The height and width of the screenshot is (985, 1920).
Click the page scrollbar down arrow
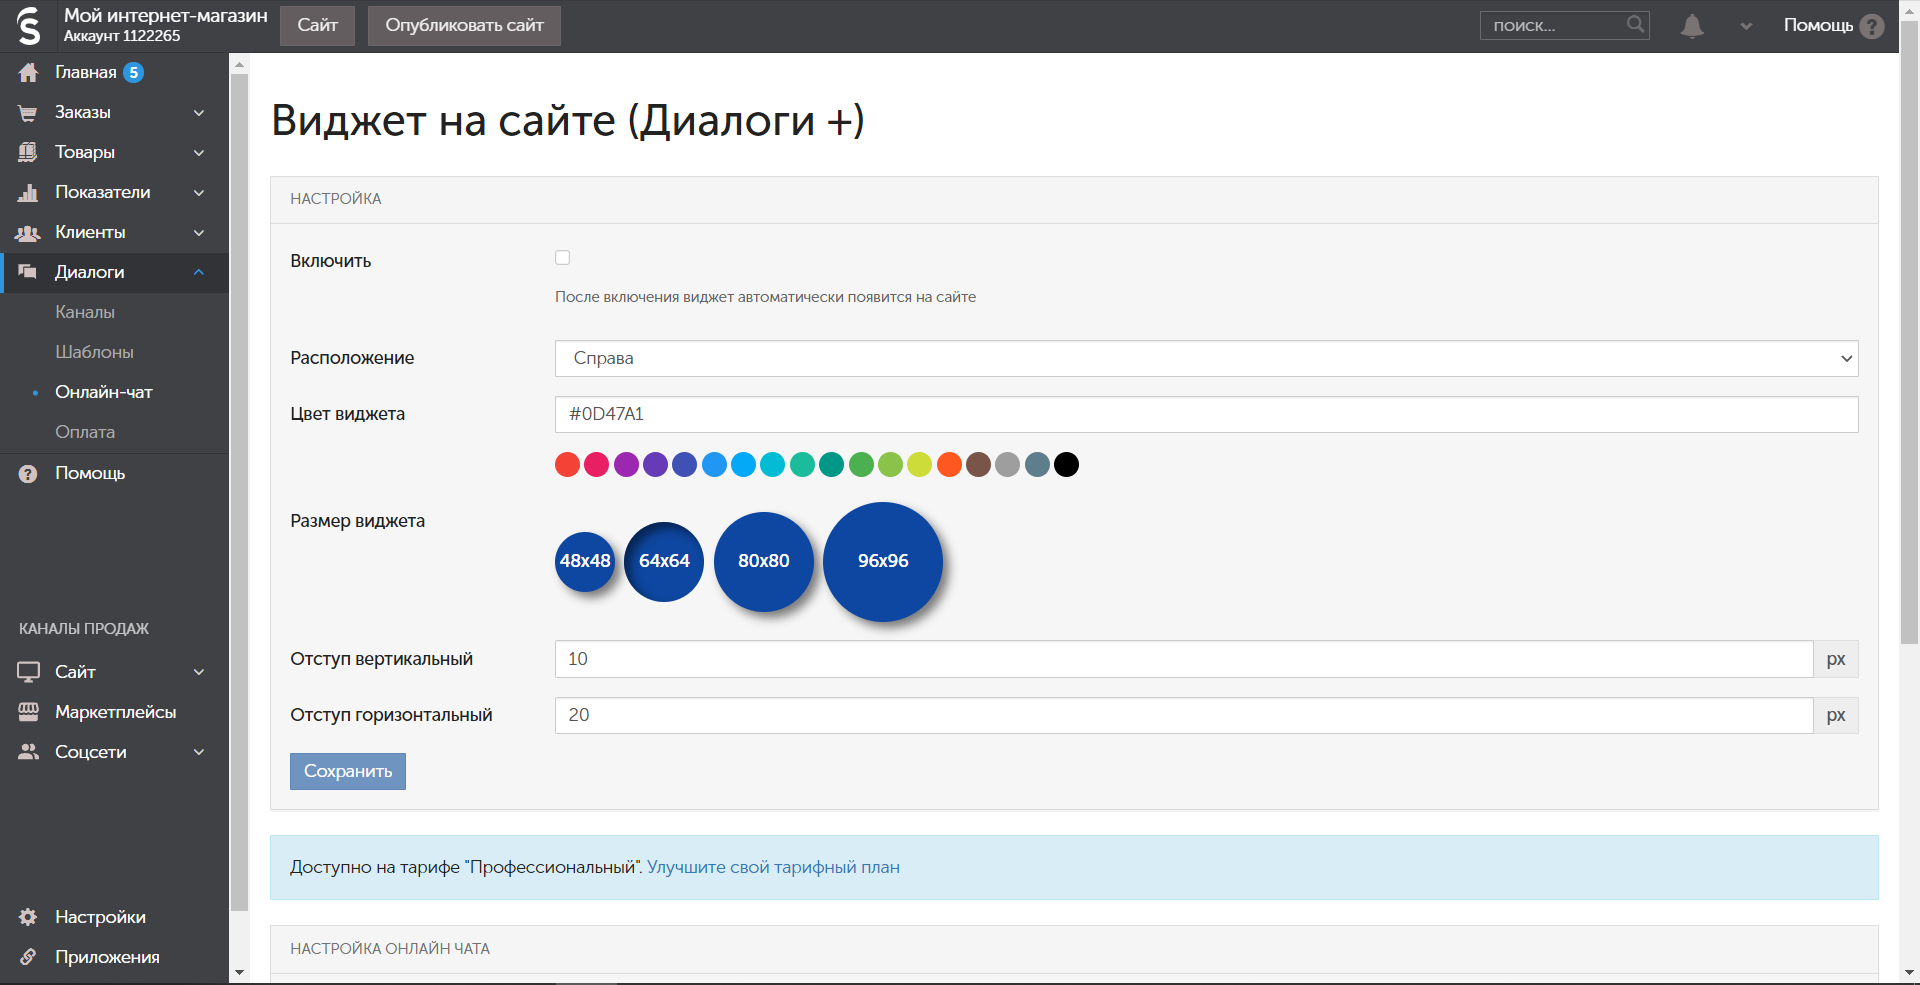coord(1909,972)
